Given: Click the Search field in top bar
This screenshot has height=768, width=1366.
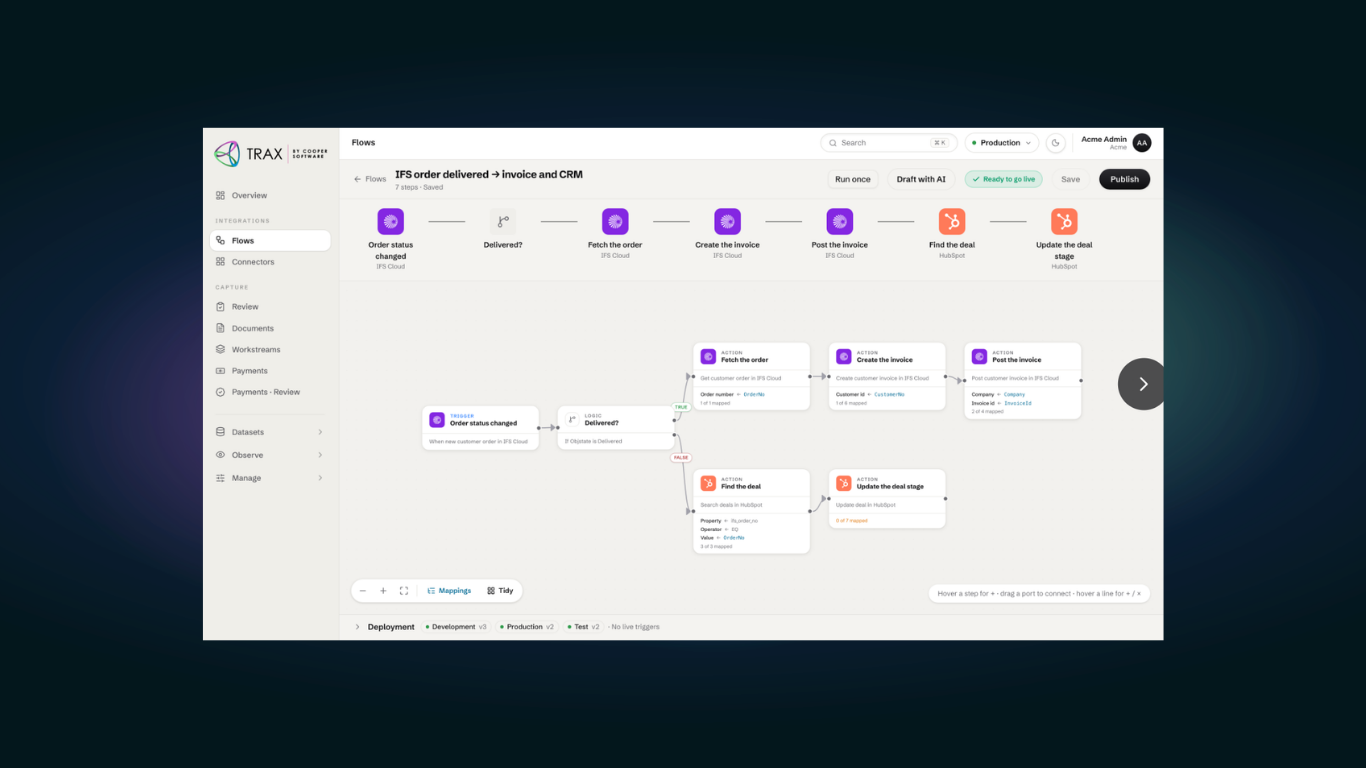Looking at the screenshot, I should pos(888,143).
